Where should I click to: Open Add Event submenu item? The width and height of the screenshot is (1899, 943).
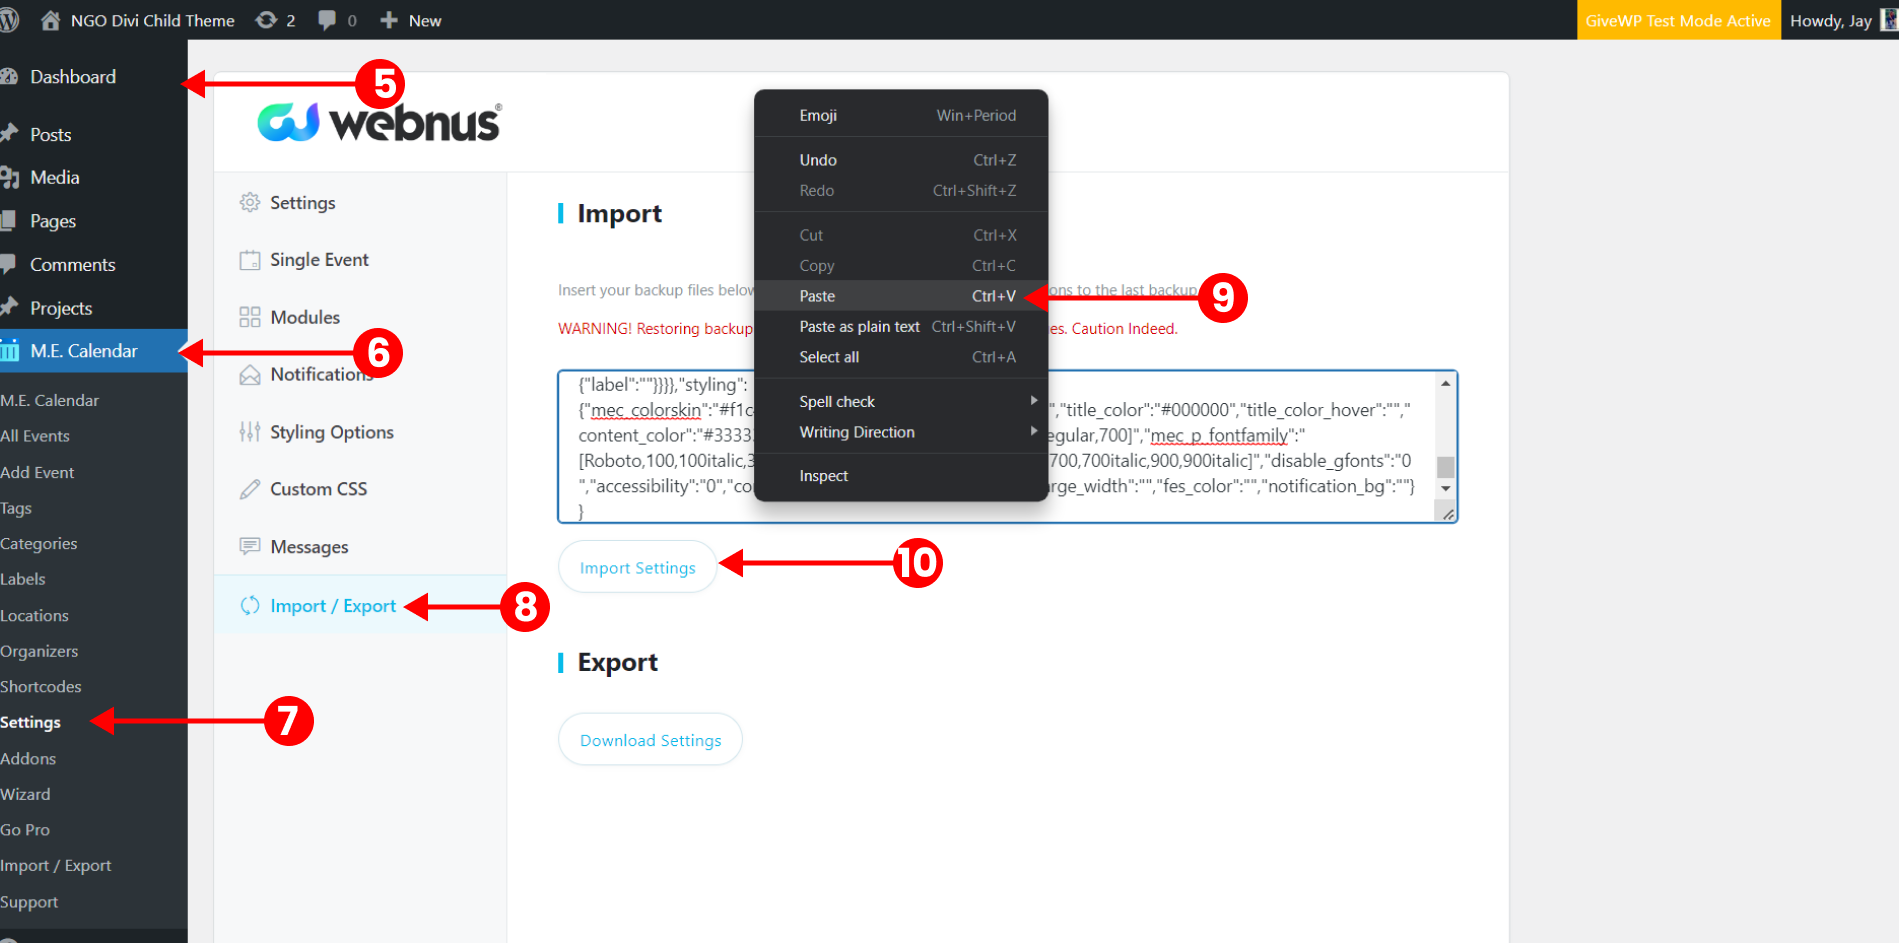coord(38,472)
